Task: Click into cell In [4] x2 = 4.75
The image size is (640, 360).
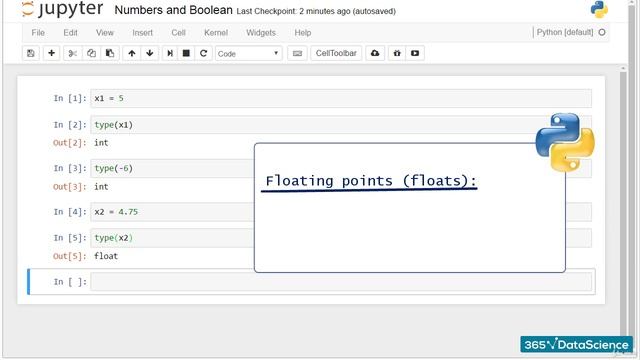Action: (171, 212)
